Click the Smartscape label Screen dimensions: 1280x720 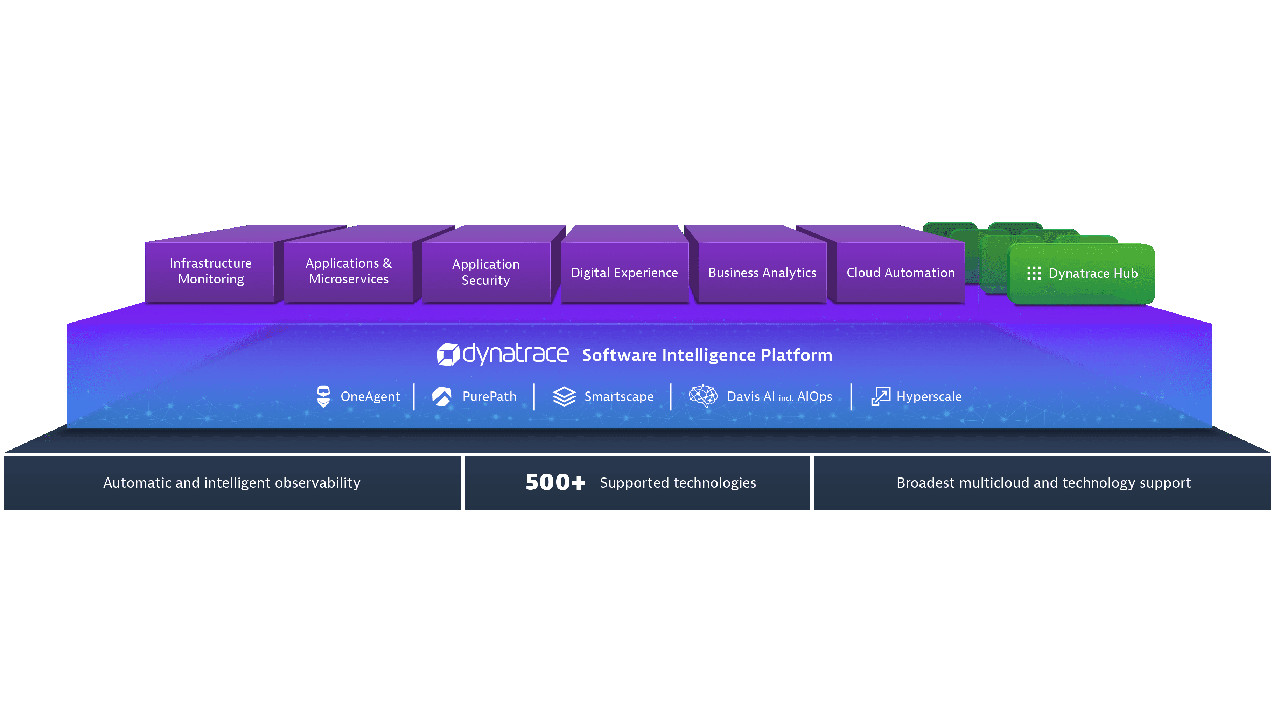click(619, 397)
